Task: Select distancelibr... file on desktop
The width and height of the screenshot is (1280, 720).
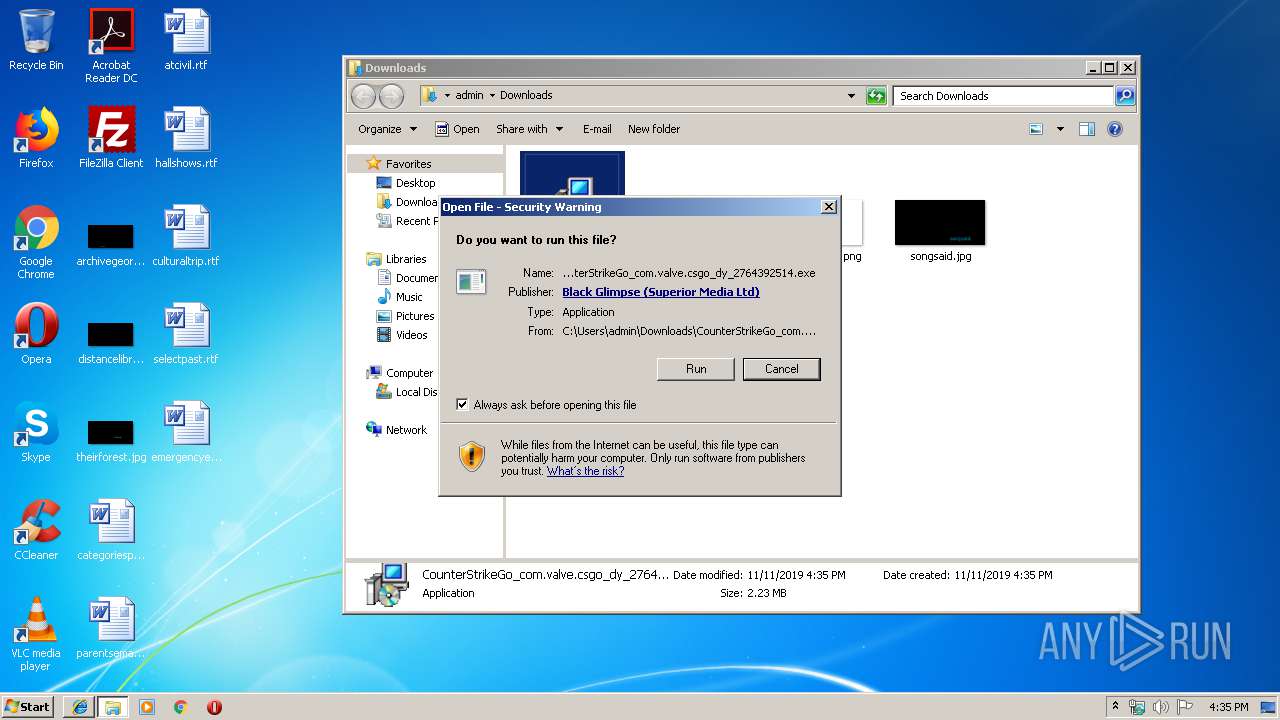Action: [x=111, y=342]
